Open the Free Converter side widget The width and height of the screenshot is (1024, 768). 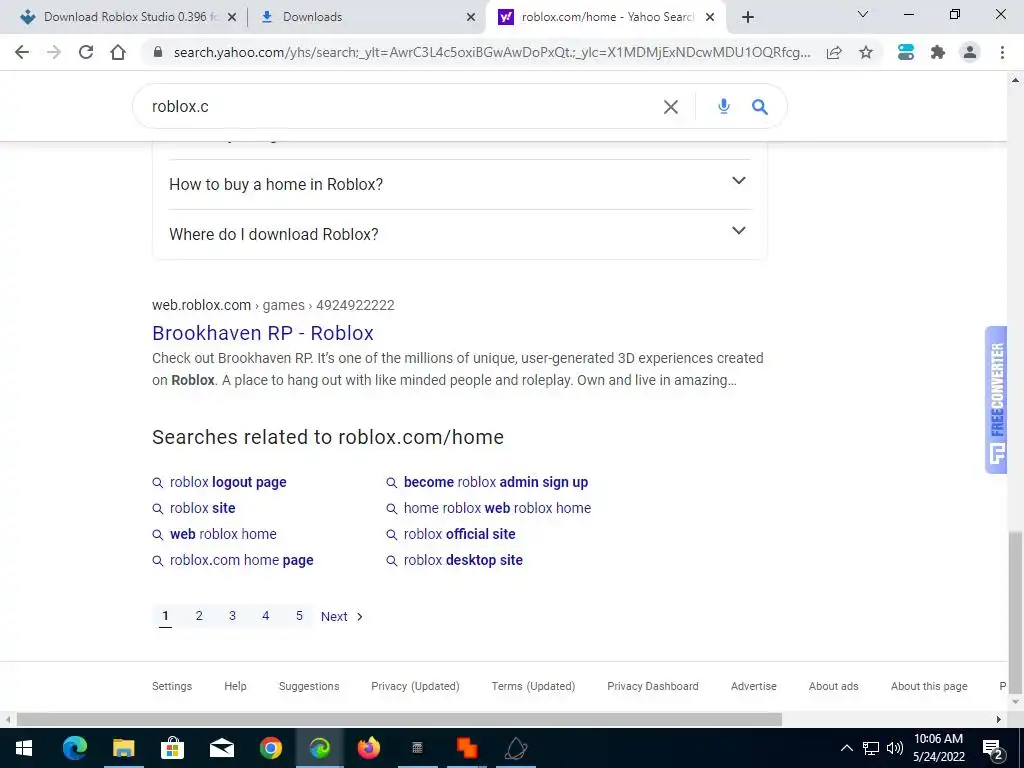coord(997,400)
